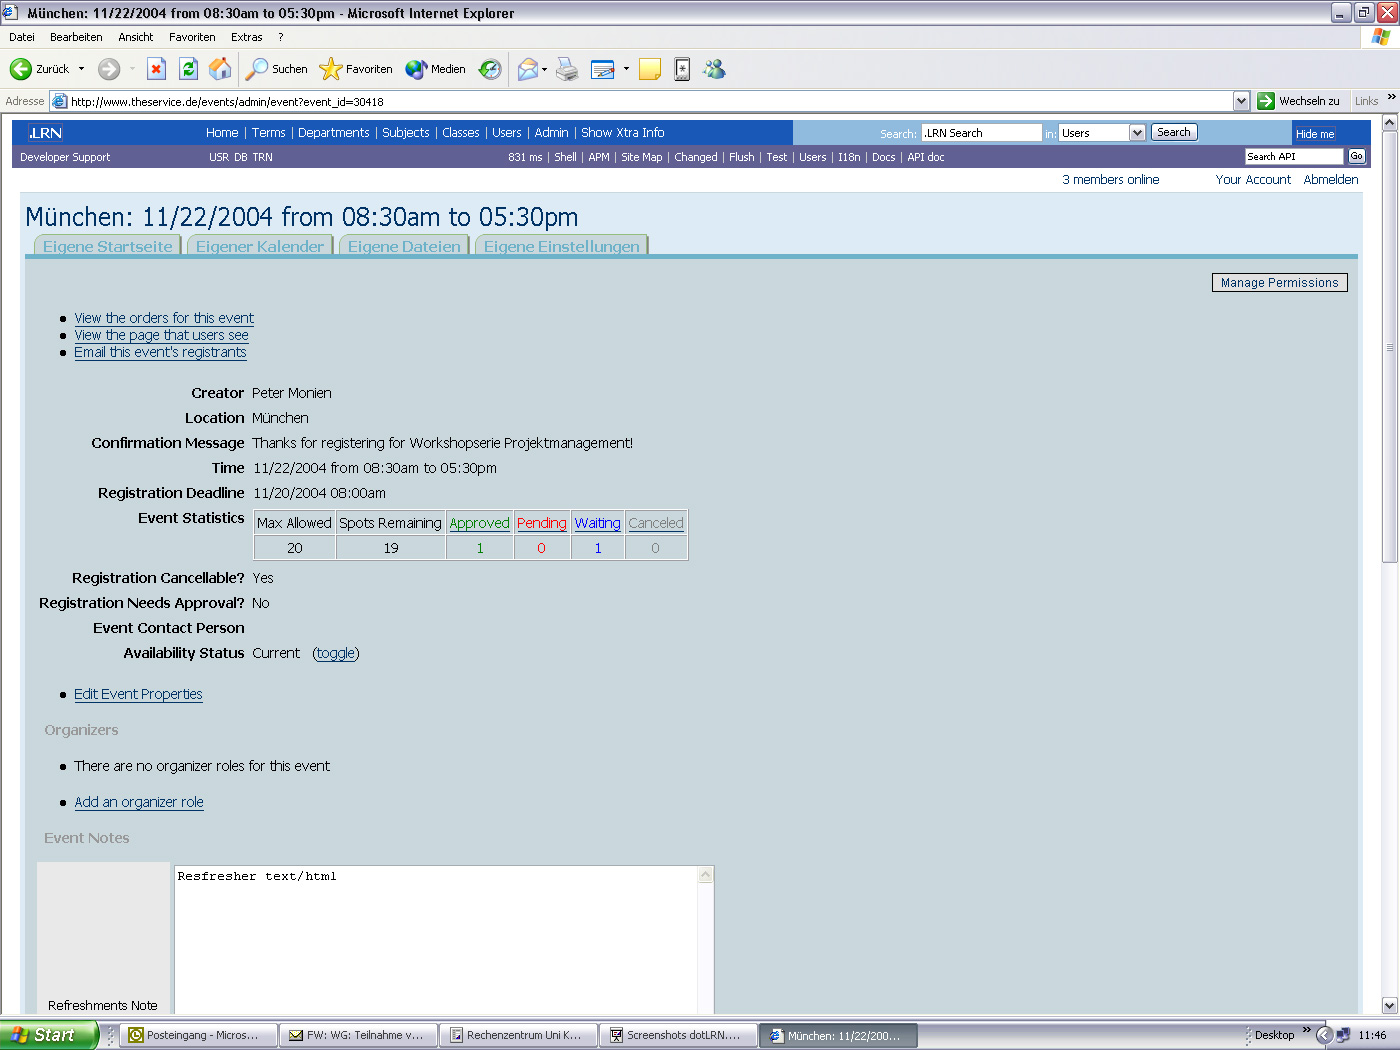
Task: Open Mail via the envelope icon
Action: (x=529, y=69)
